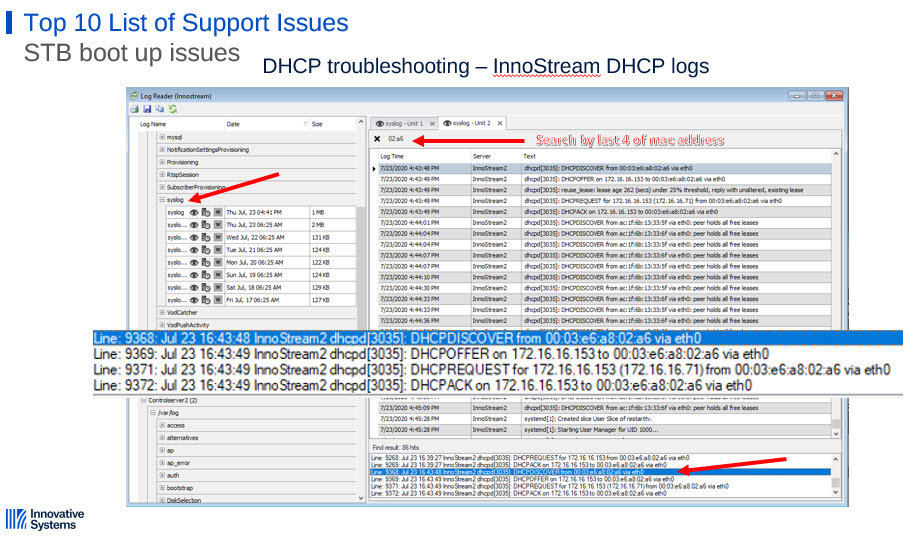Image resolution: width=915 pixels, height=536 pixels.
Task: Click file-clock icon on Fri Jul 17 row
Action: [205, 300]
